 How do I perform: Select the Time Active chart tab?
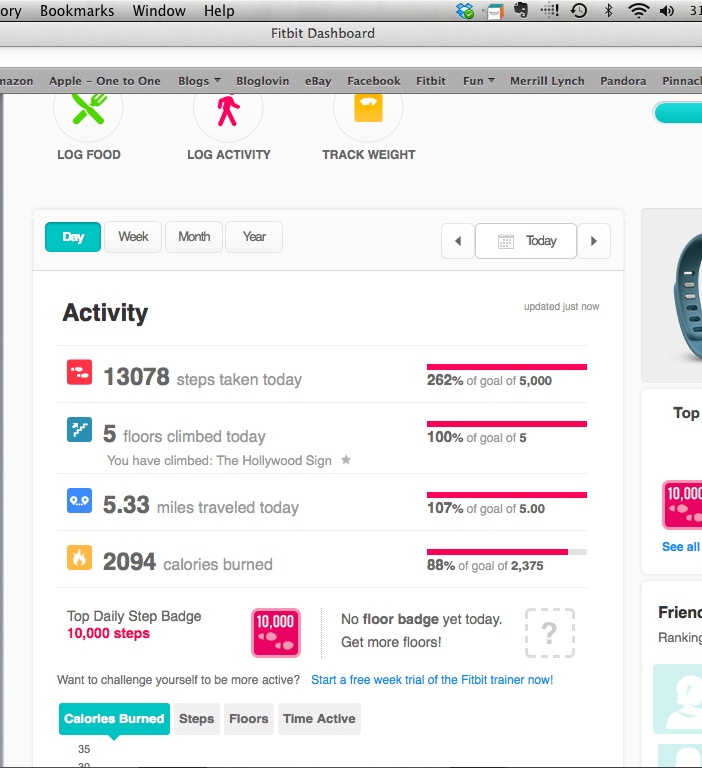click(x=319, y=719)
